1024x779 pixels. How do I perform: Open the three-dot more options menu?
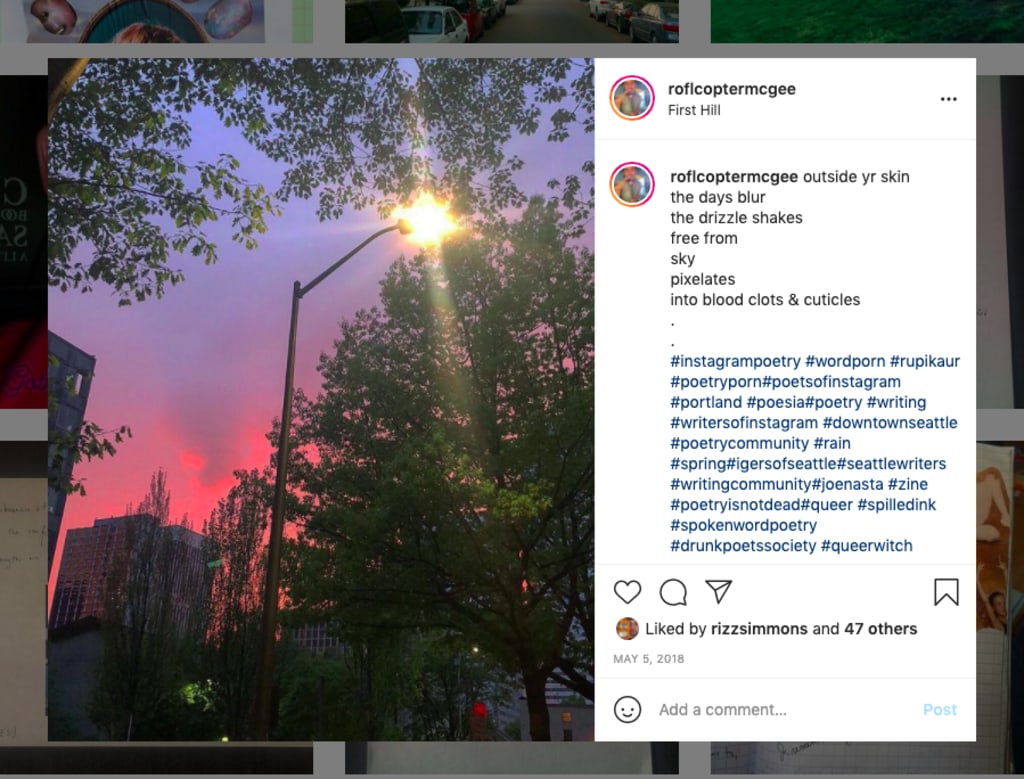pyautogui.click(x=948, y=99)
